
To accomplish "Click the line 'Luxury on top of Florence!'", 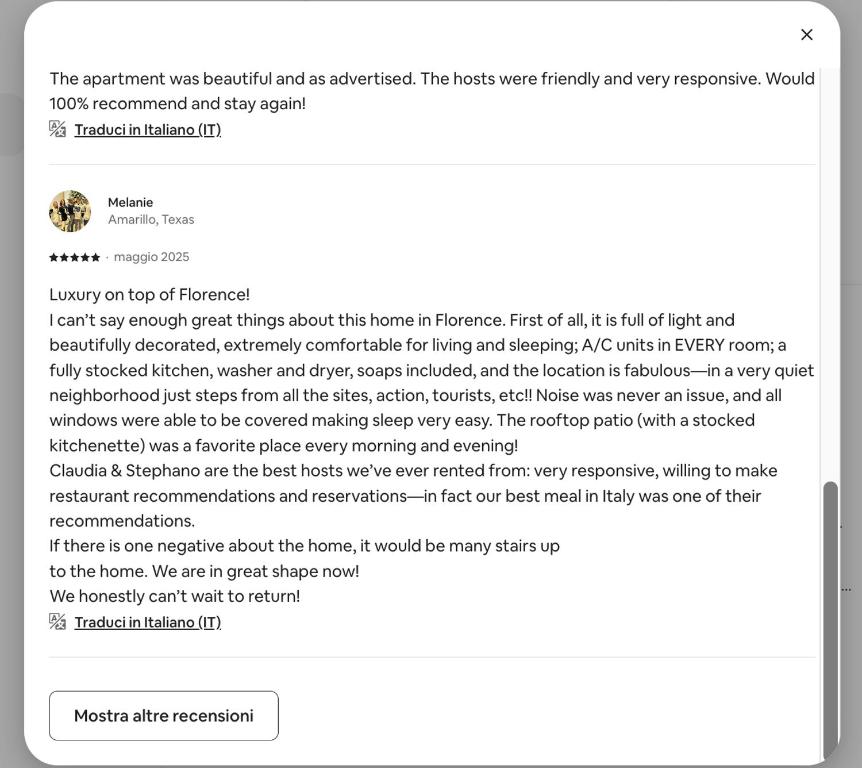I will click(150, 295).
